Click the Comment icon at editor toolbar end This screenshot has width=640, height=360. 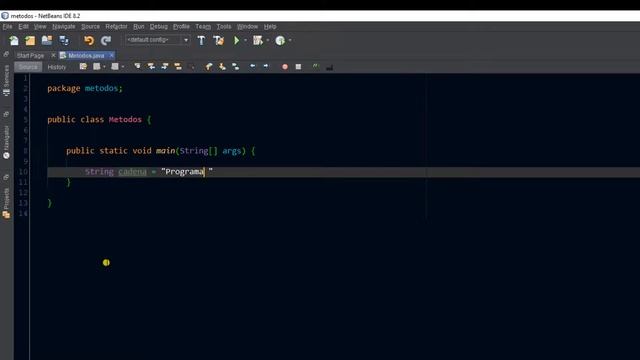pos(329,67)
